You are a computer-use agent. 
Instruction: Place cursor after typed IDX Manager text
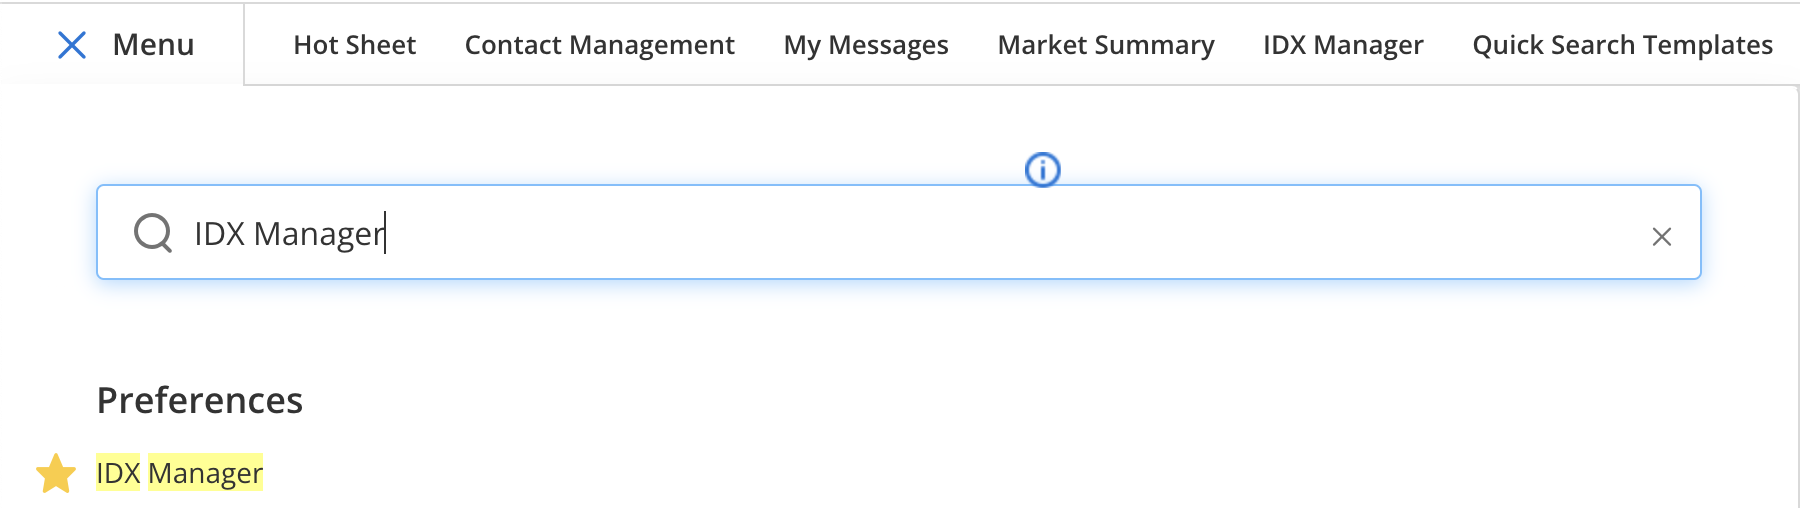click(x=386, y=233)
